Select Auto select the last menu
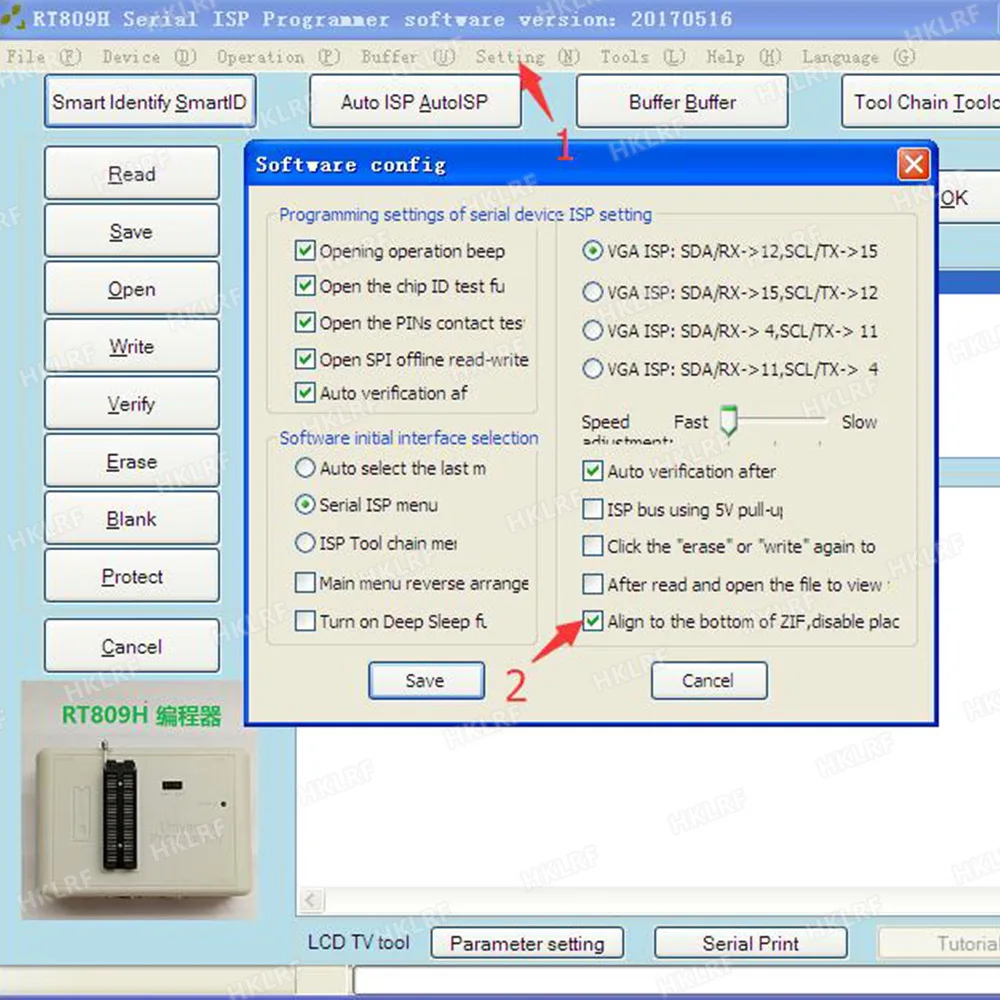 pyautogui.click(x=305, y=468)
